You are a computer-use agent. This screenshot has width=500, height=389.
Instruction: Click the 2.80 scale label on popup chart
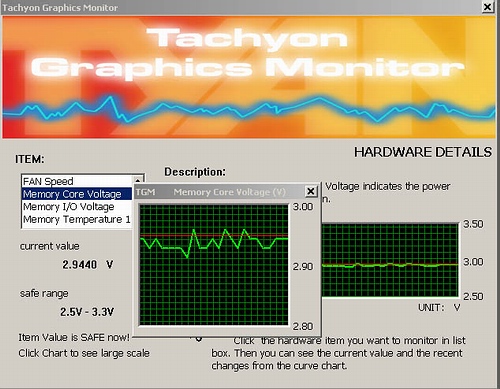[x=303, y=326]
